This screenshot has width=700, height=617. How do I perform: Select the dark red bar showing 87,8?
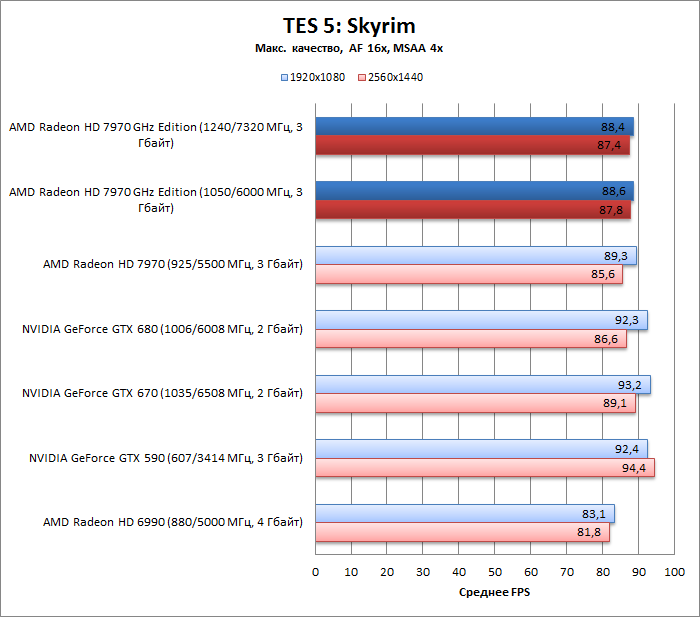click(473, 210)
